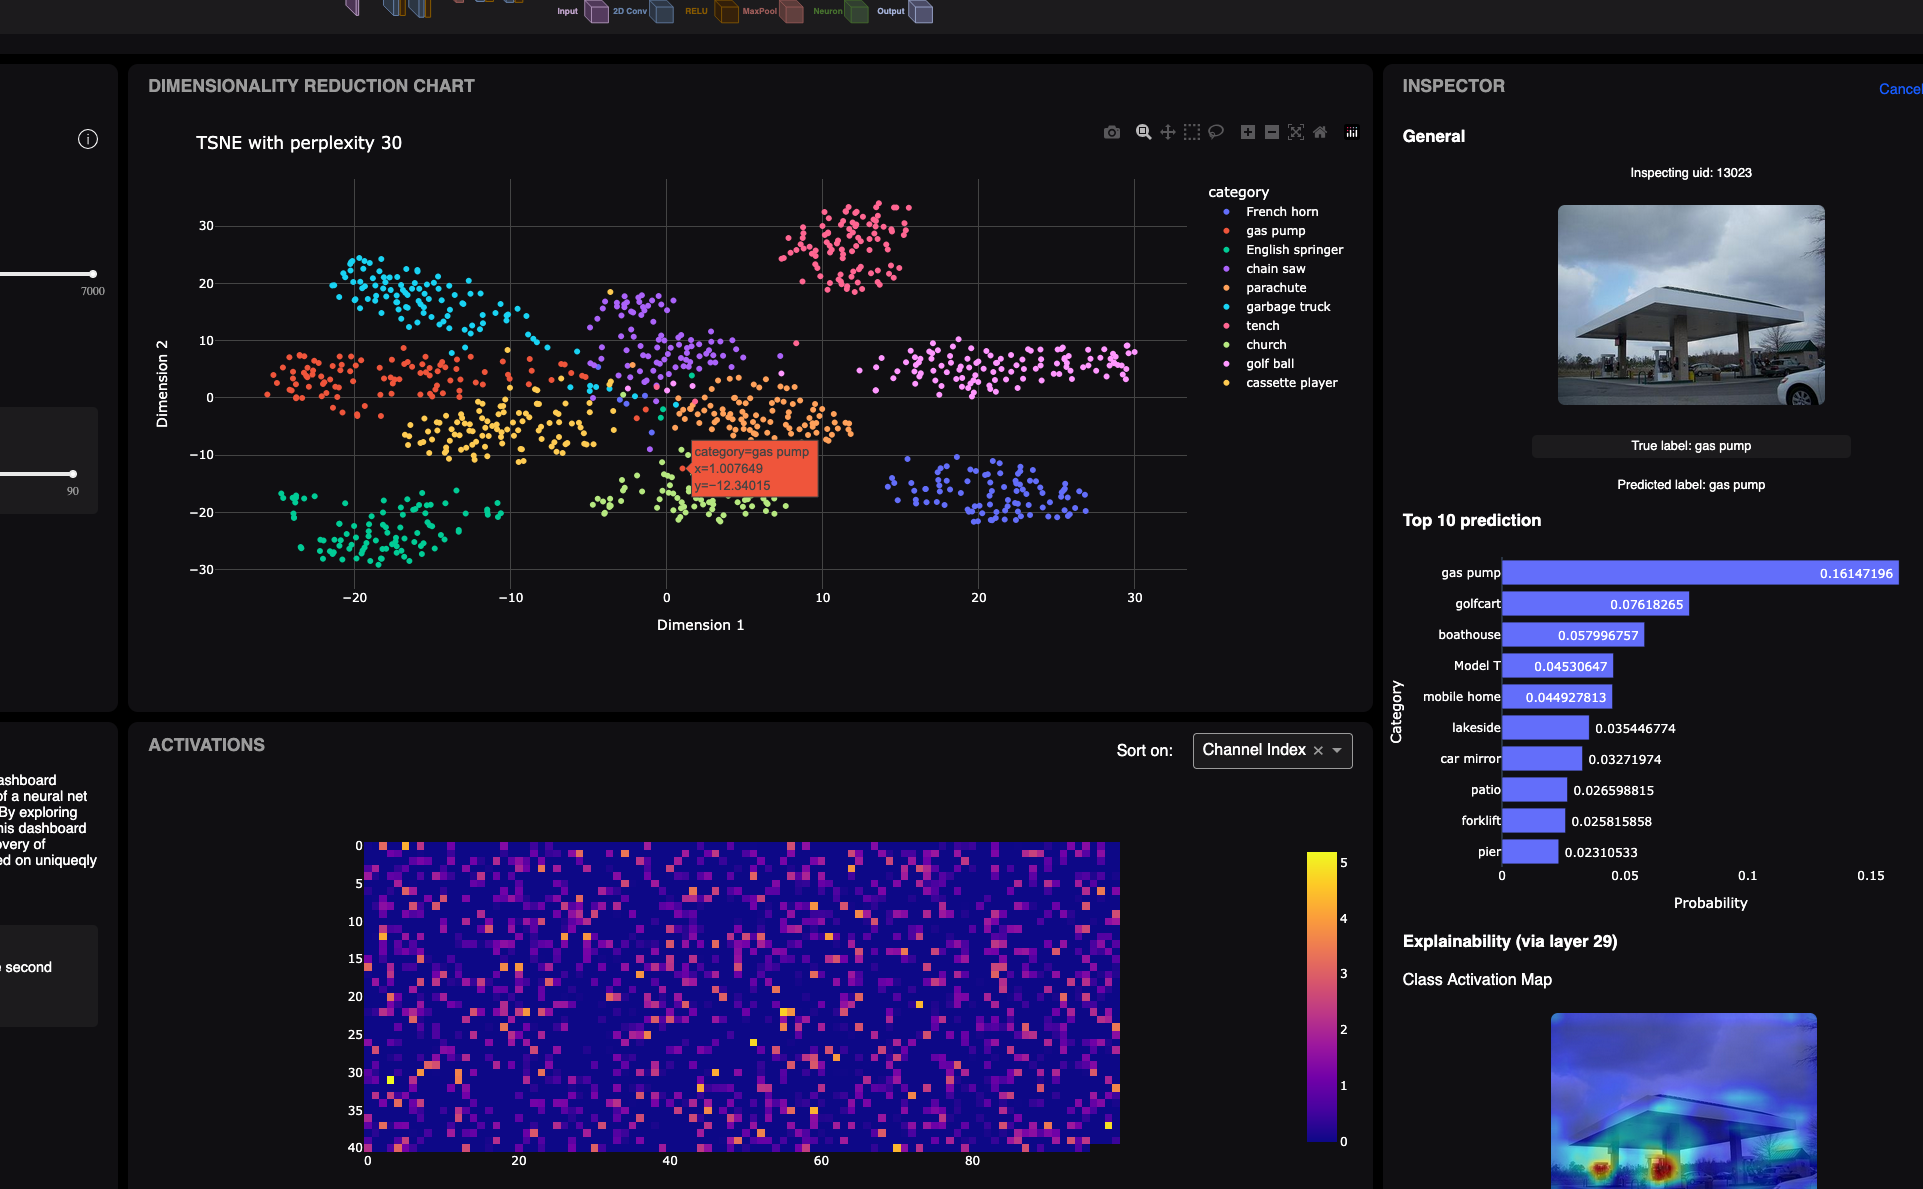Activate the Box Select tool
Image resolution: width=1923 pixels, height=1189 pixels.
tap(1191, 132)
